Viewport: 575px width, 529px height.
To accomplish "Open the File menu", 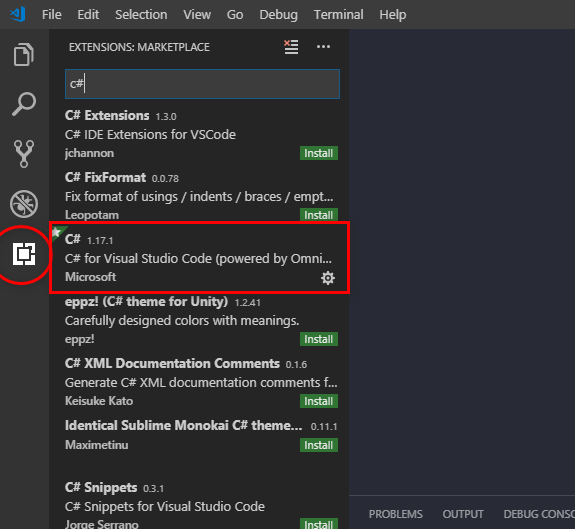I will (x=52, y=15).
